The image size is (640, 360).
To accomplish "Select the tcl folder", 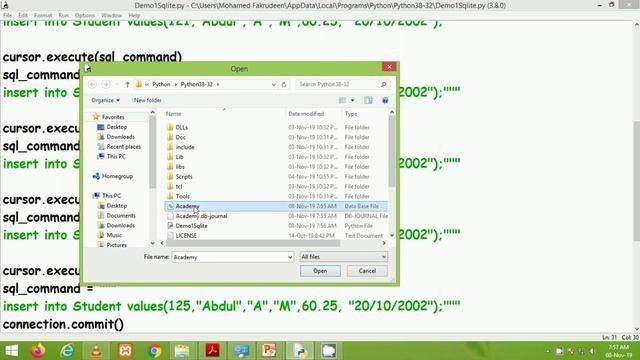I will tap(179, 186).
